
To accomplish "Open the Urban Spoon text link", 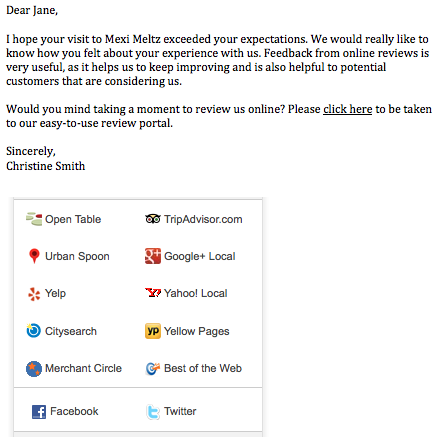I will pos(77,256).
